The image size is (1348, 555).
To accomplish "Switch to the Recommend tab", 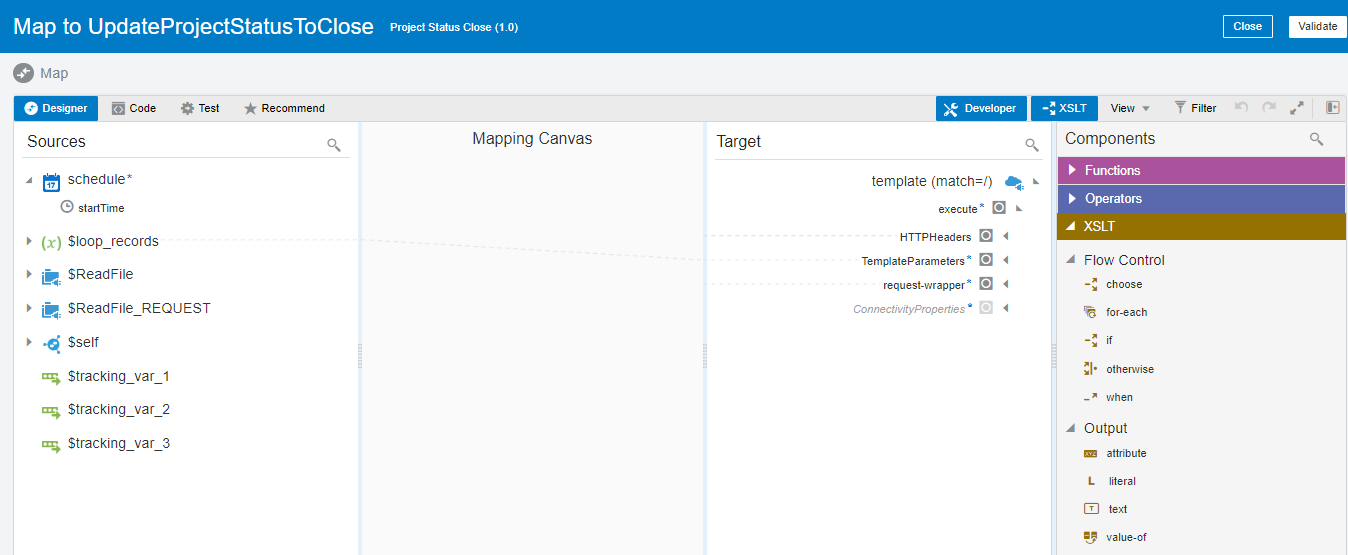I will point(284,108).
